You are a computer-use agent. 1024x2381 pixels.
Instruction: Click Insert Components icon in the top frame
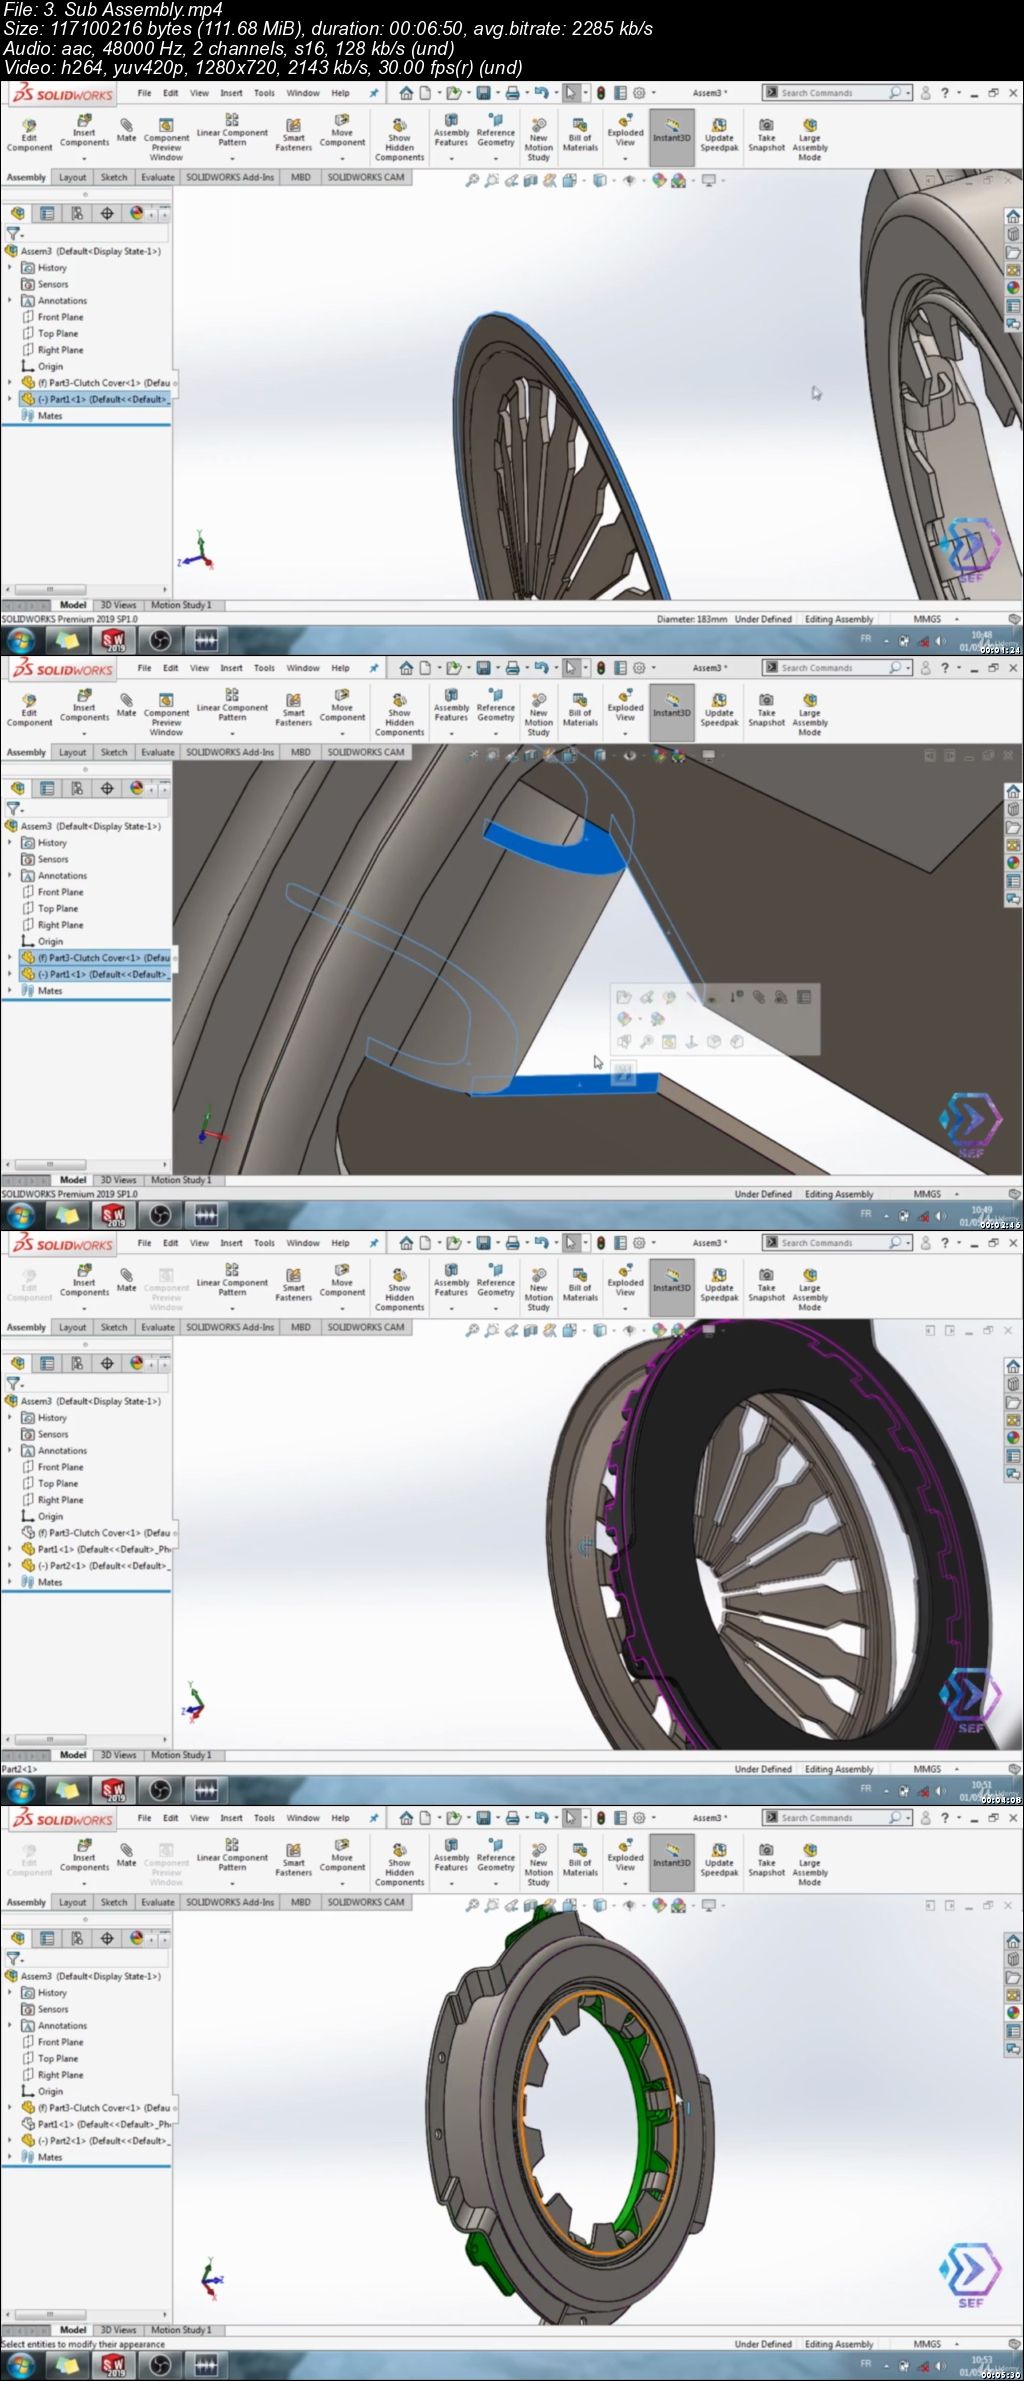click(x=84, y=120)
